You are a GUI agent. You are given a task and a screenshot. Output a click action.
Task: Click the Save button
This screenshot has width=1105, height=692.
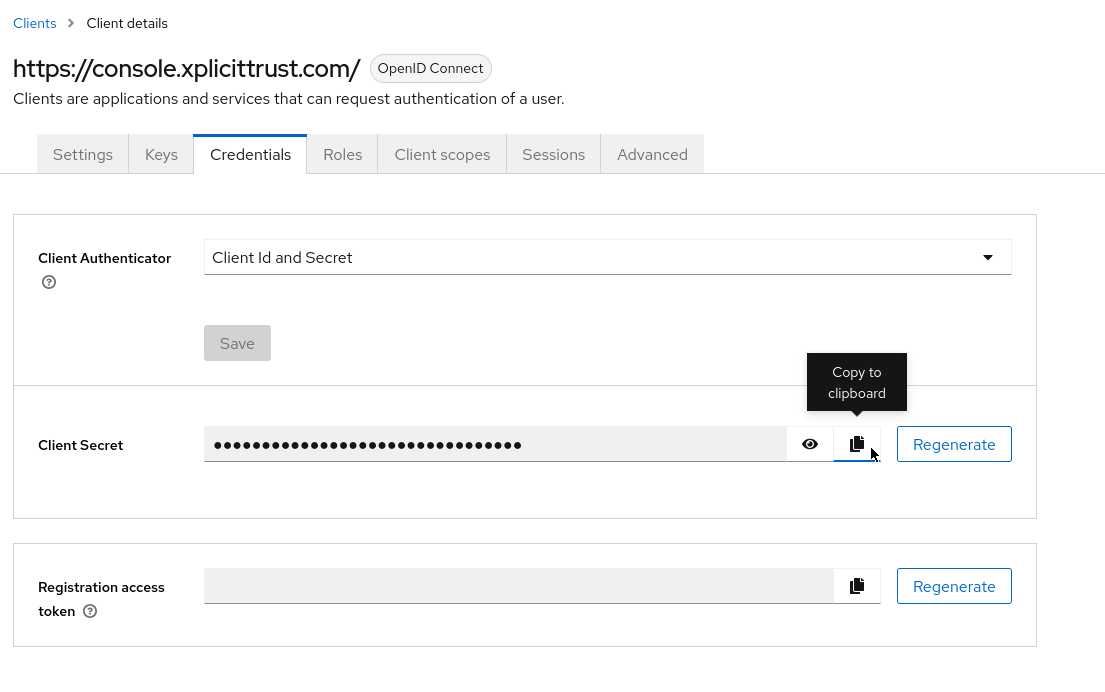pyautogui.click(x=237, y=343)
